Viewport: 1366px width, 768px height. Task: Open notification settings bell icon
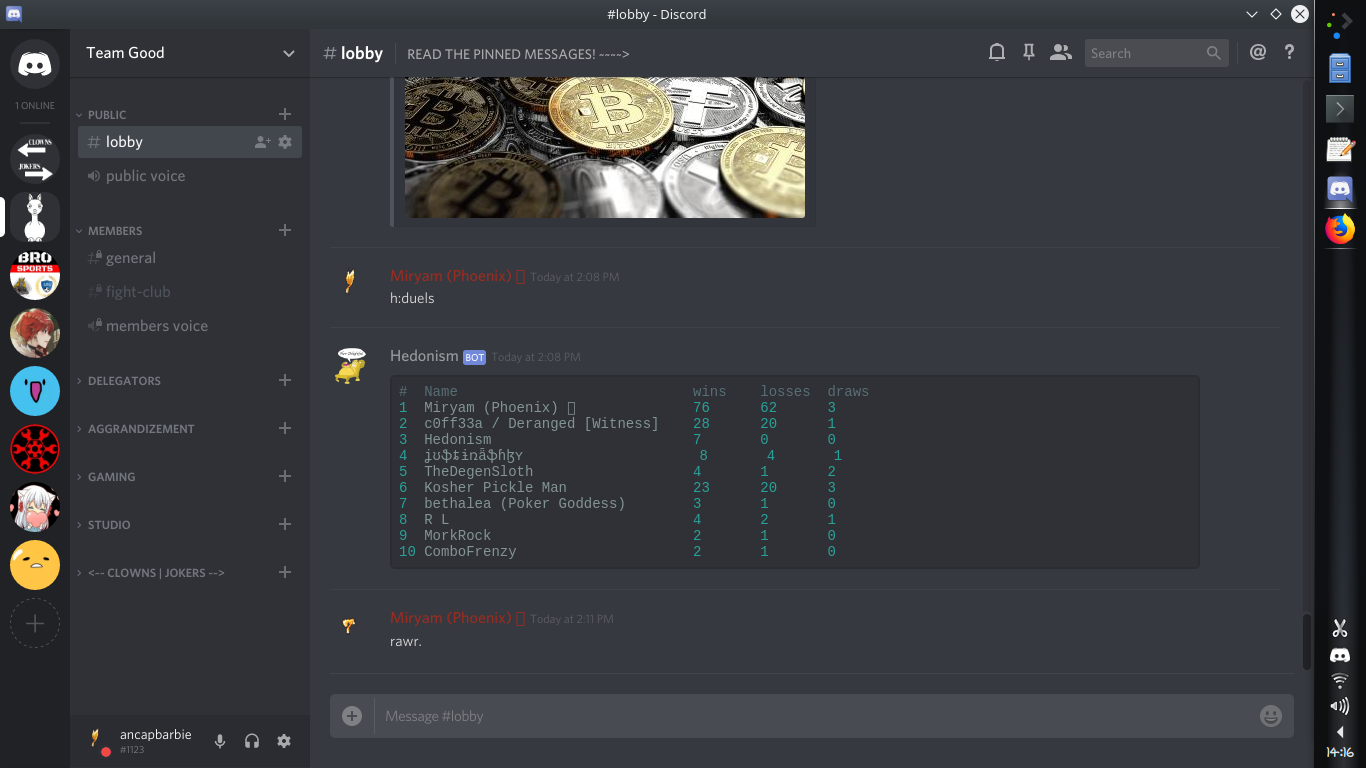997,53
